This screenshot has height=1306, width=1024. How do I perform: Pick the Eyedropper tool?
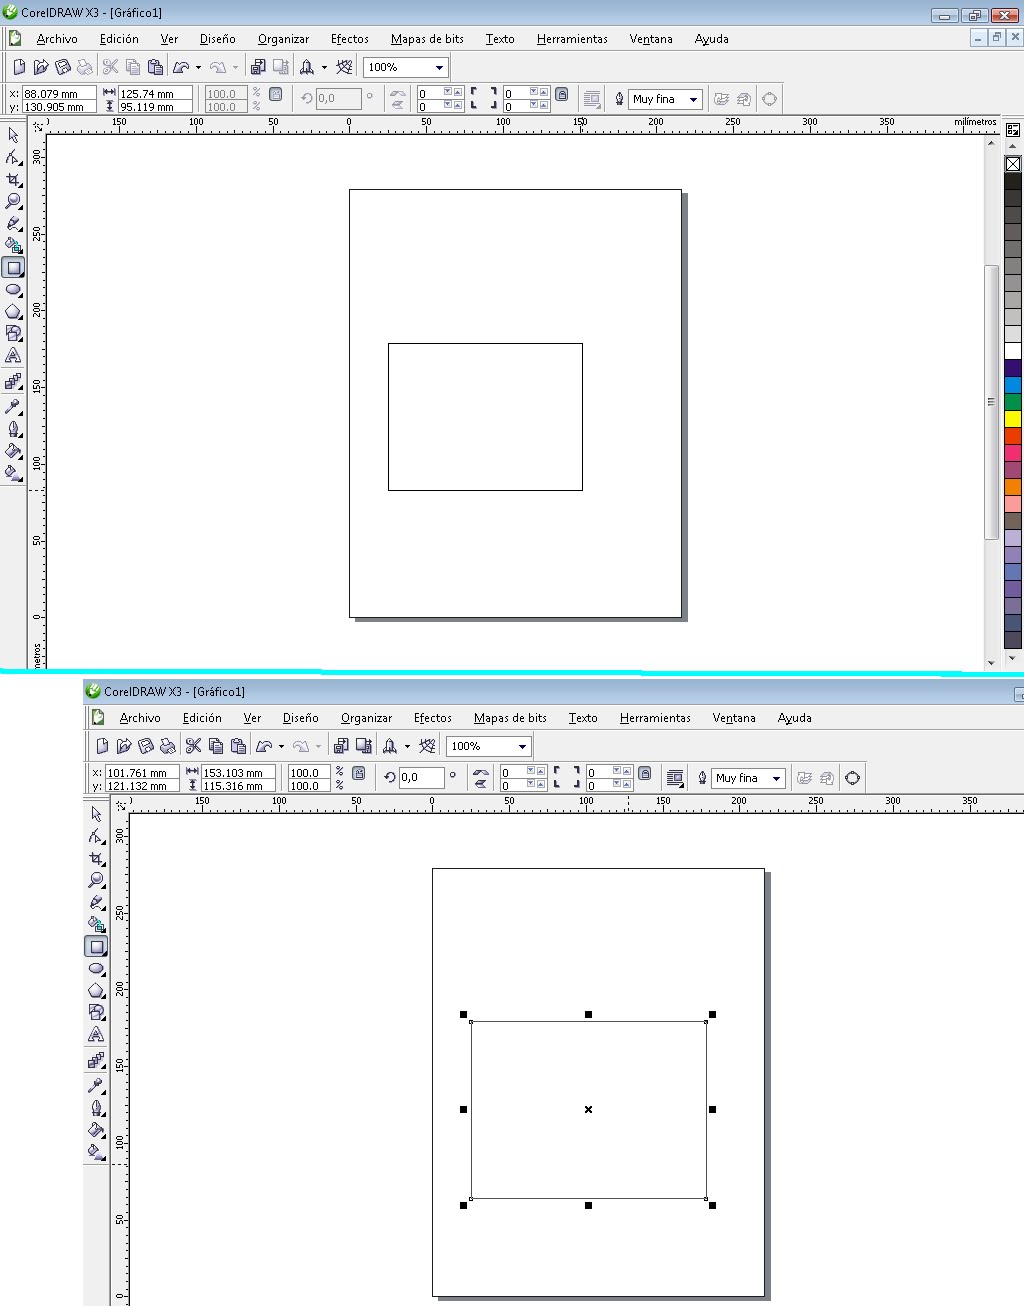(x=13, y=406)
